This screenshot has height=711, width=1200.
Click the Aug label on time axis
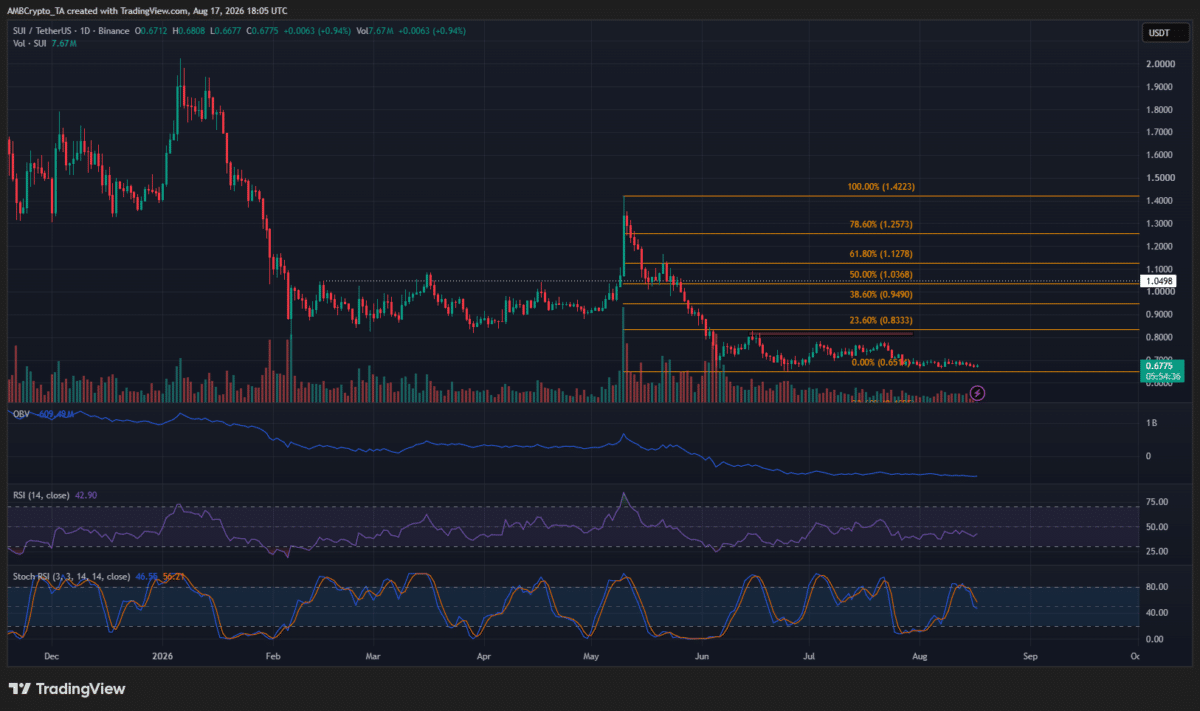(920, 658)
